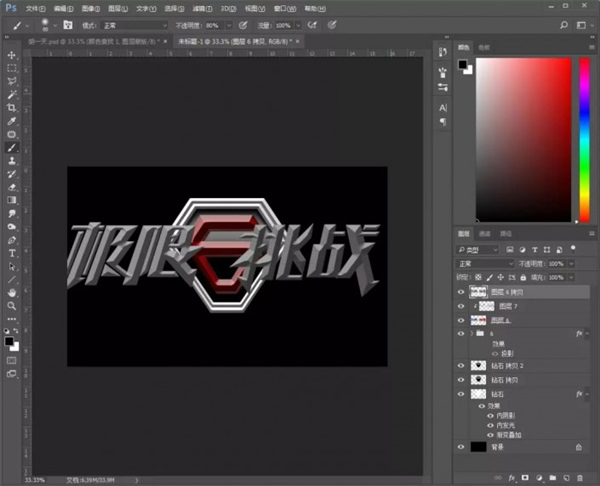Expand the group 6 folder arrow

pos(471,333)
